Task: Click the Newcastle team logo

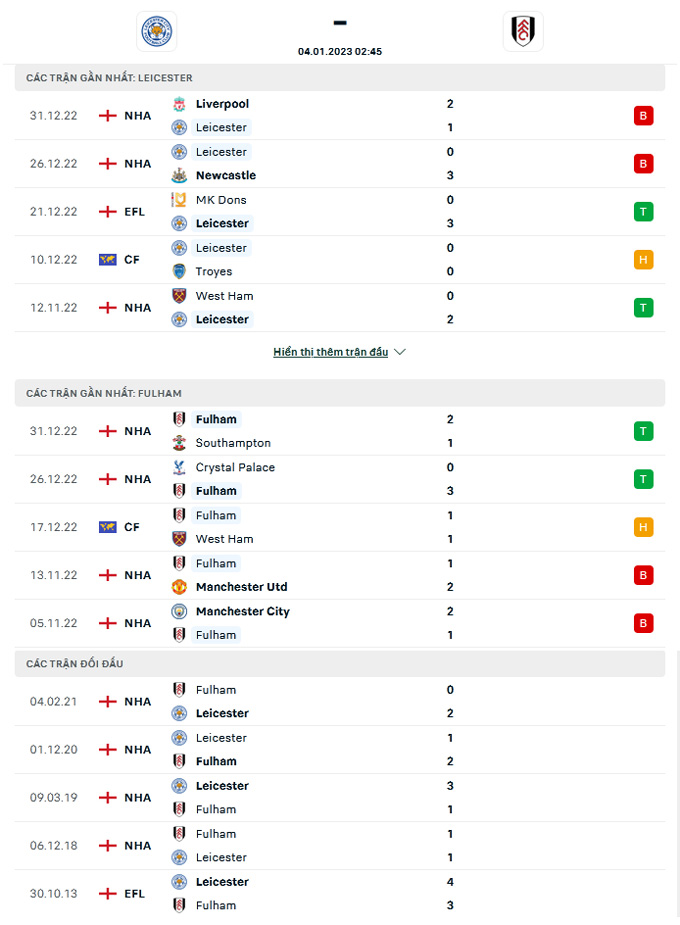Action: [x=179, y=175]
